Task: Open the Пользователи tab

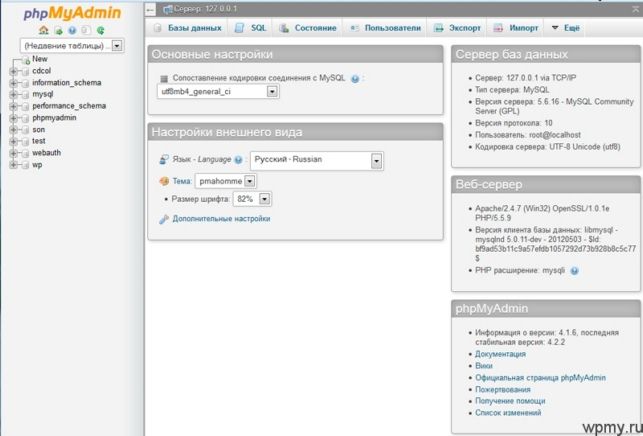Action: coord(385,28)
